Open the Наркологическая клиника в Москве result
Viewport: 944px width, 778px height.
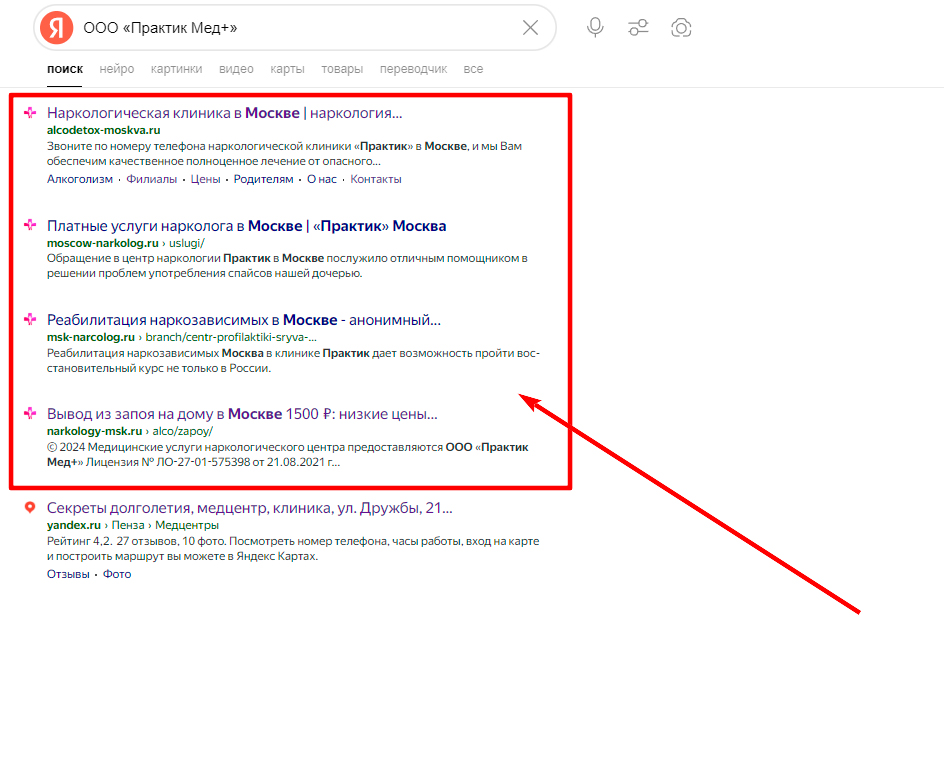(224, 113)
